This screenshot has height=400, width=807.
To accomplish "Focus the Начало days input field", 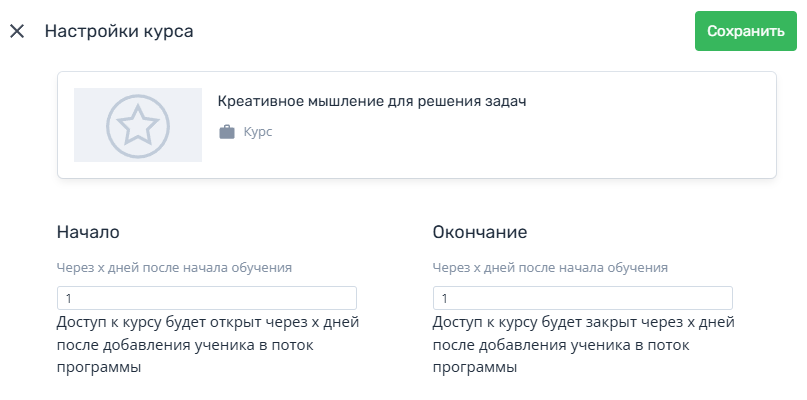I will pyautogui.click(x=207, y=298).
